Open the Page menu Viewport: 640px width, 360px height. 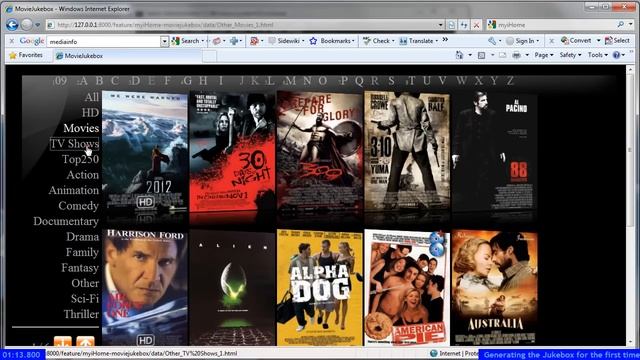(x=544, y=55)
